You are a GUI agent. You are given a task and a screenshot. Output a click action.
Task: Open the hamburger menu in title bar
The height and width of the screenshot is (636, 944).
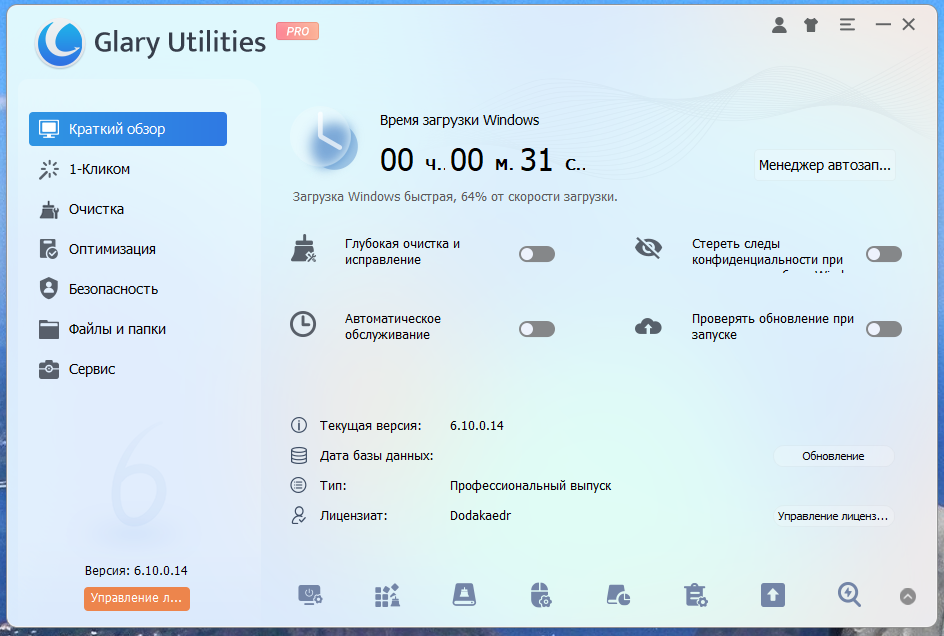tap(847, 25)
